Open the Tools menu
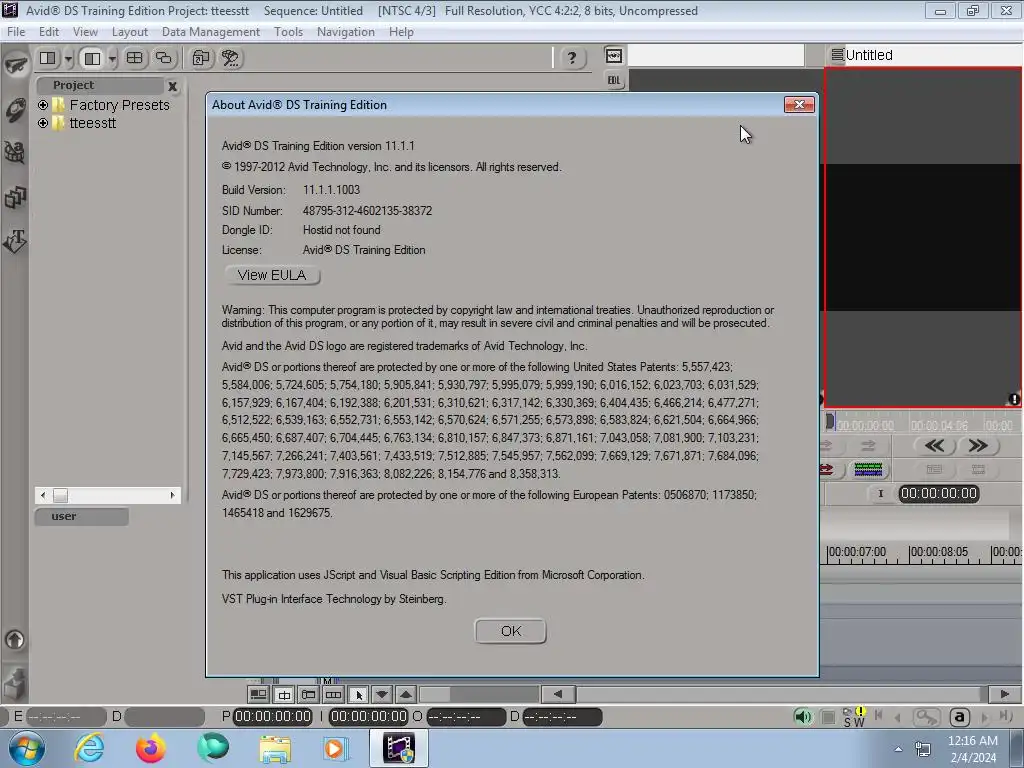Image resolution: width=1024 pixels, height=768 pixels. coord(288,31)
